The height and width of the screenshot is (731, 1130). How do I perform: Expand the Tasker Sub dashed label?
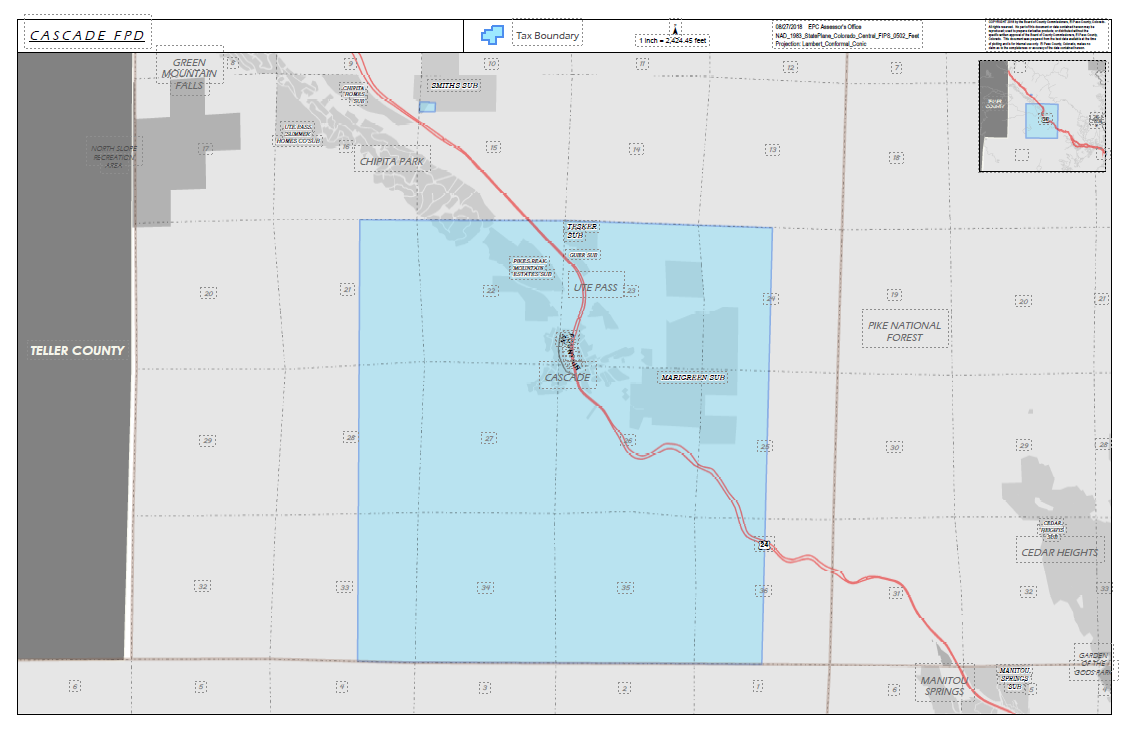click(x=580, y=229)
